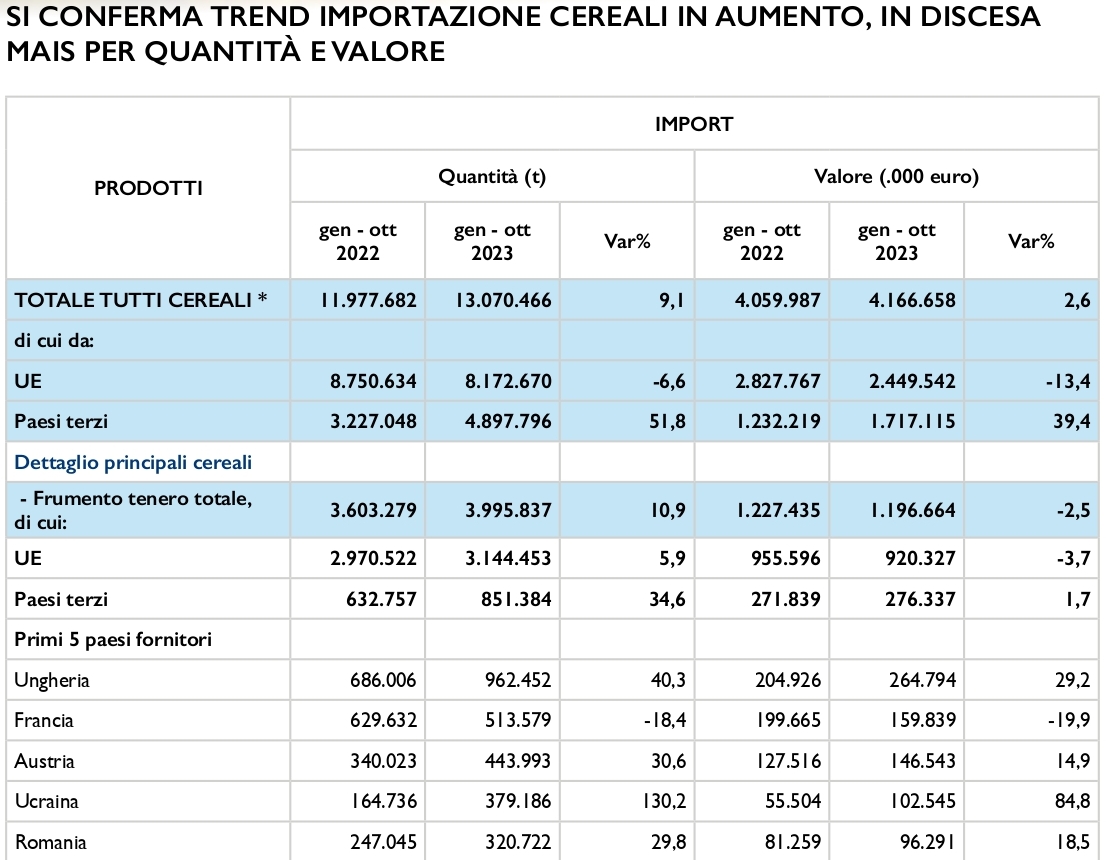Select the Quantità (t) header
The image size is (1106, 860).
(x=492, y=176)
